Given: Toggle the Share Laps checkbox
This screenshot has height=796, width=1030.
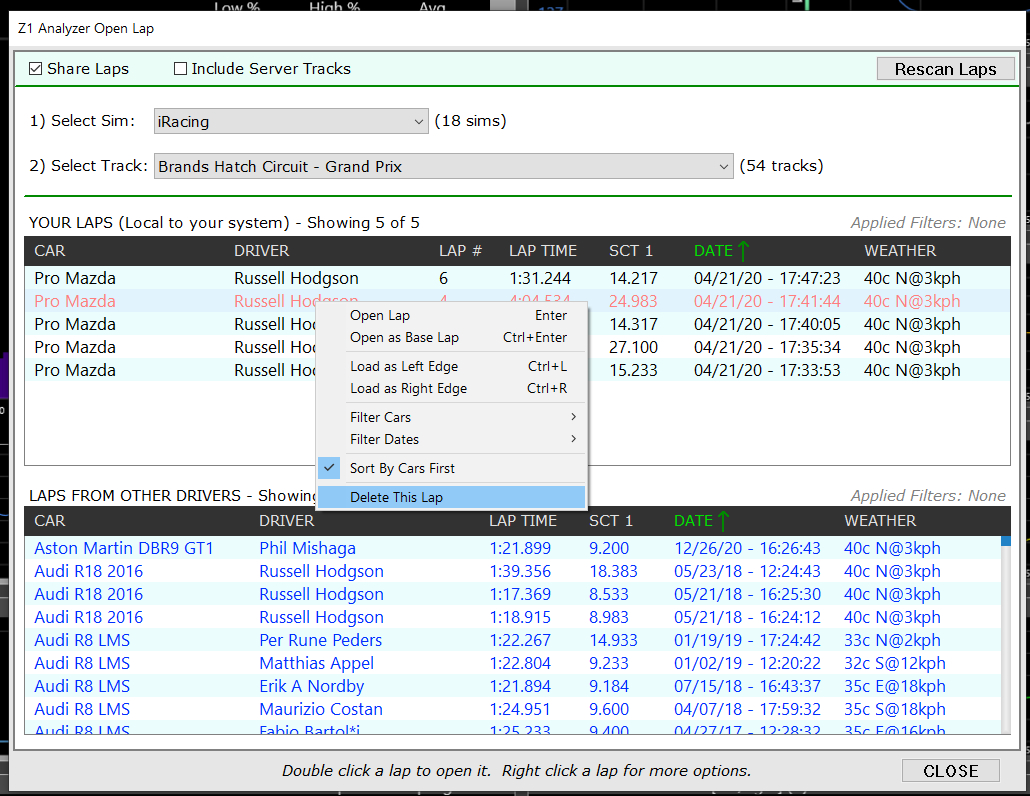Looking at the screenshot, I should [x=35, y=69].
